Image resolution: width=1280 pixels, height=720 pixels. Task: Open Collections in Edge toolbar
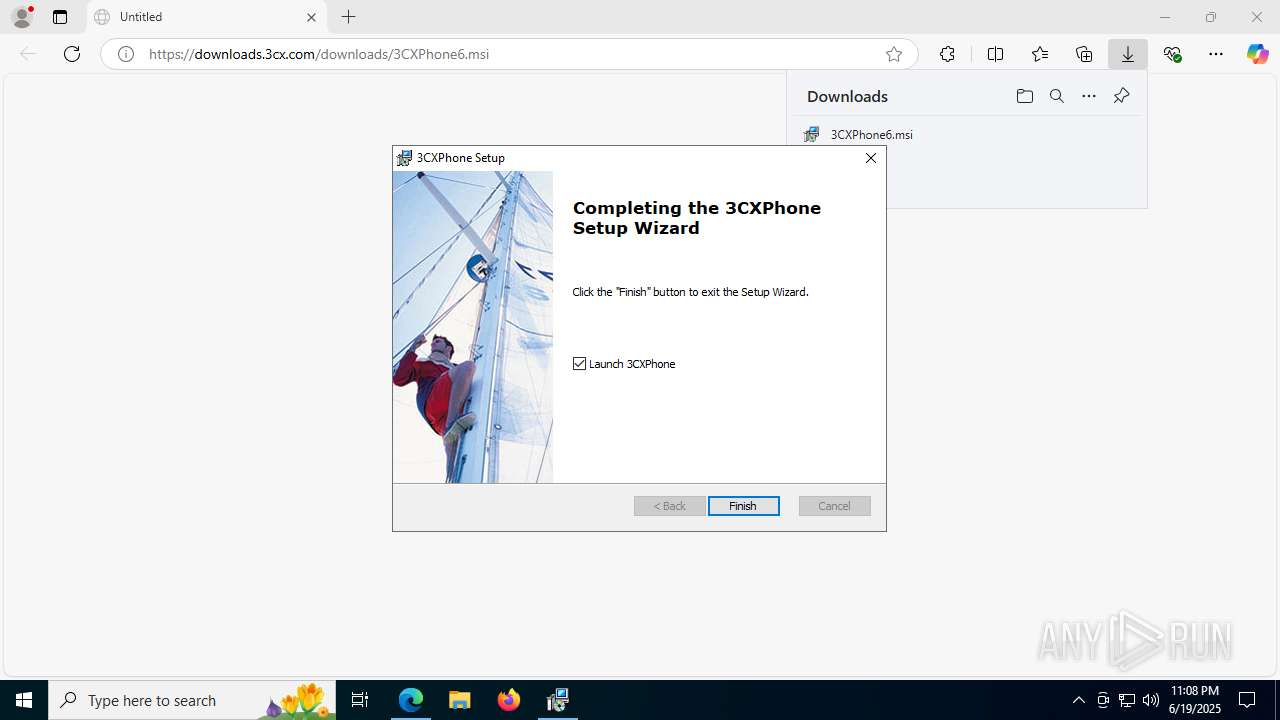(x=1084, y=54)
